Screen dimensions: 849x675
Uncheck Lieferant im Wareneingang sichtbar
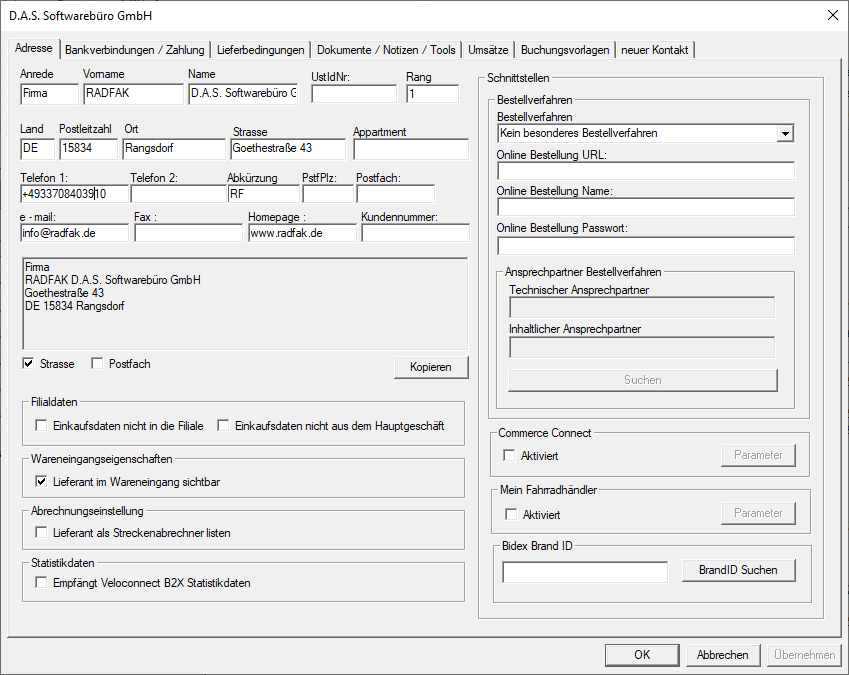[x=41, y=481]
